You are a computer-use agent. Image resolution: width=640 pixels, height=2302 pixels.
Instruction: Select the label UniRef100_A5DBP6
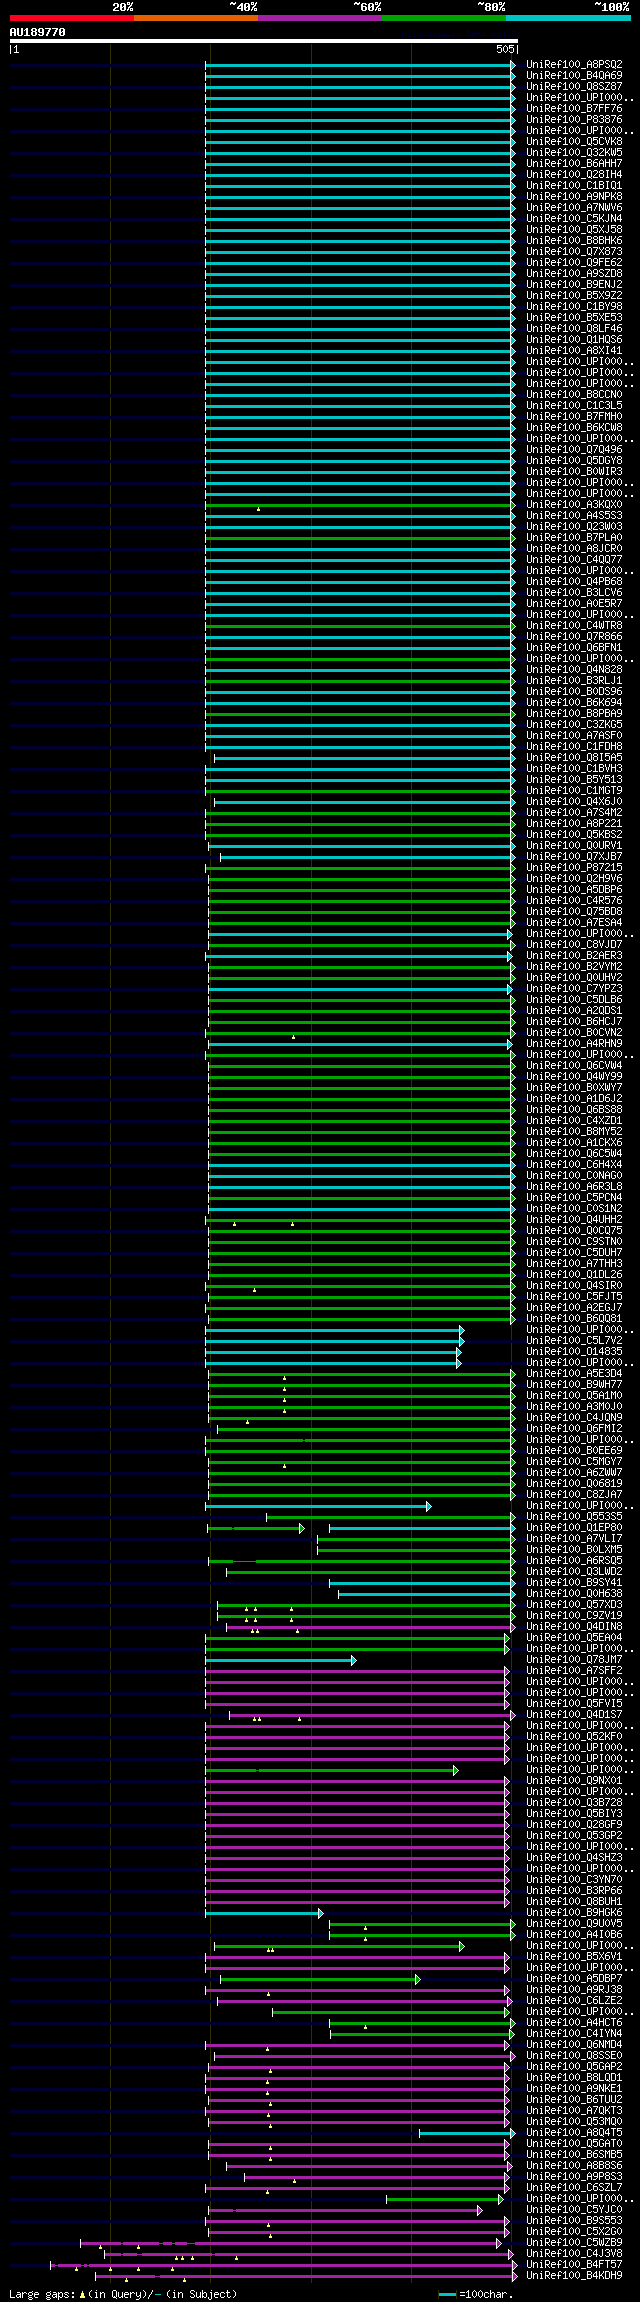[x=574, y=890]
